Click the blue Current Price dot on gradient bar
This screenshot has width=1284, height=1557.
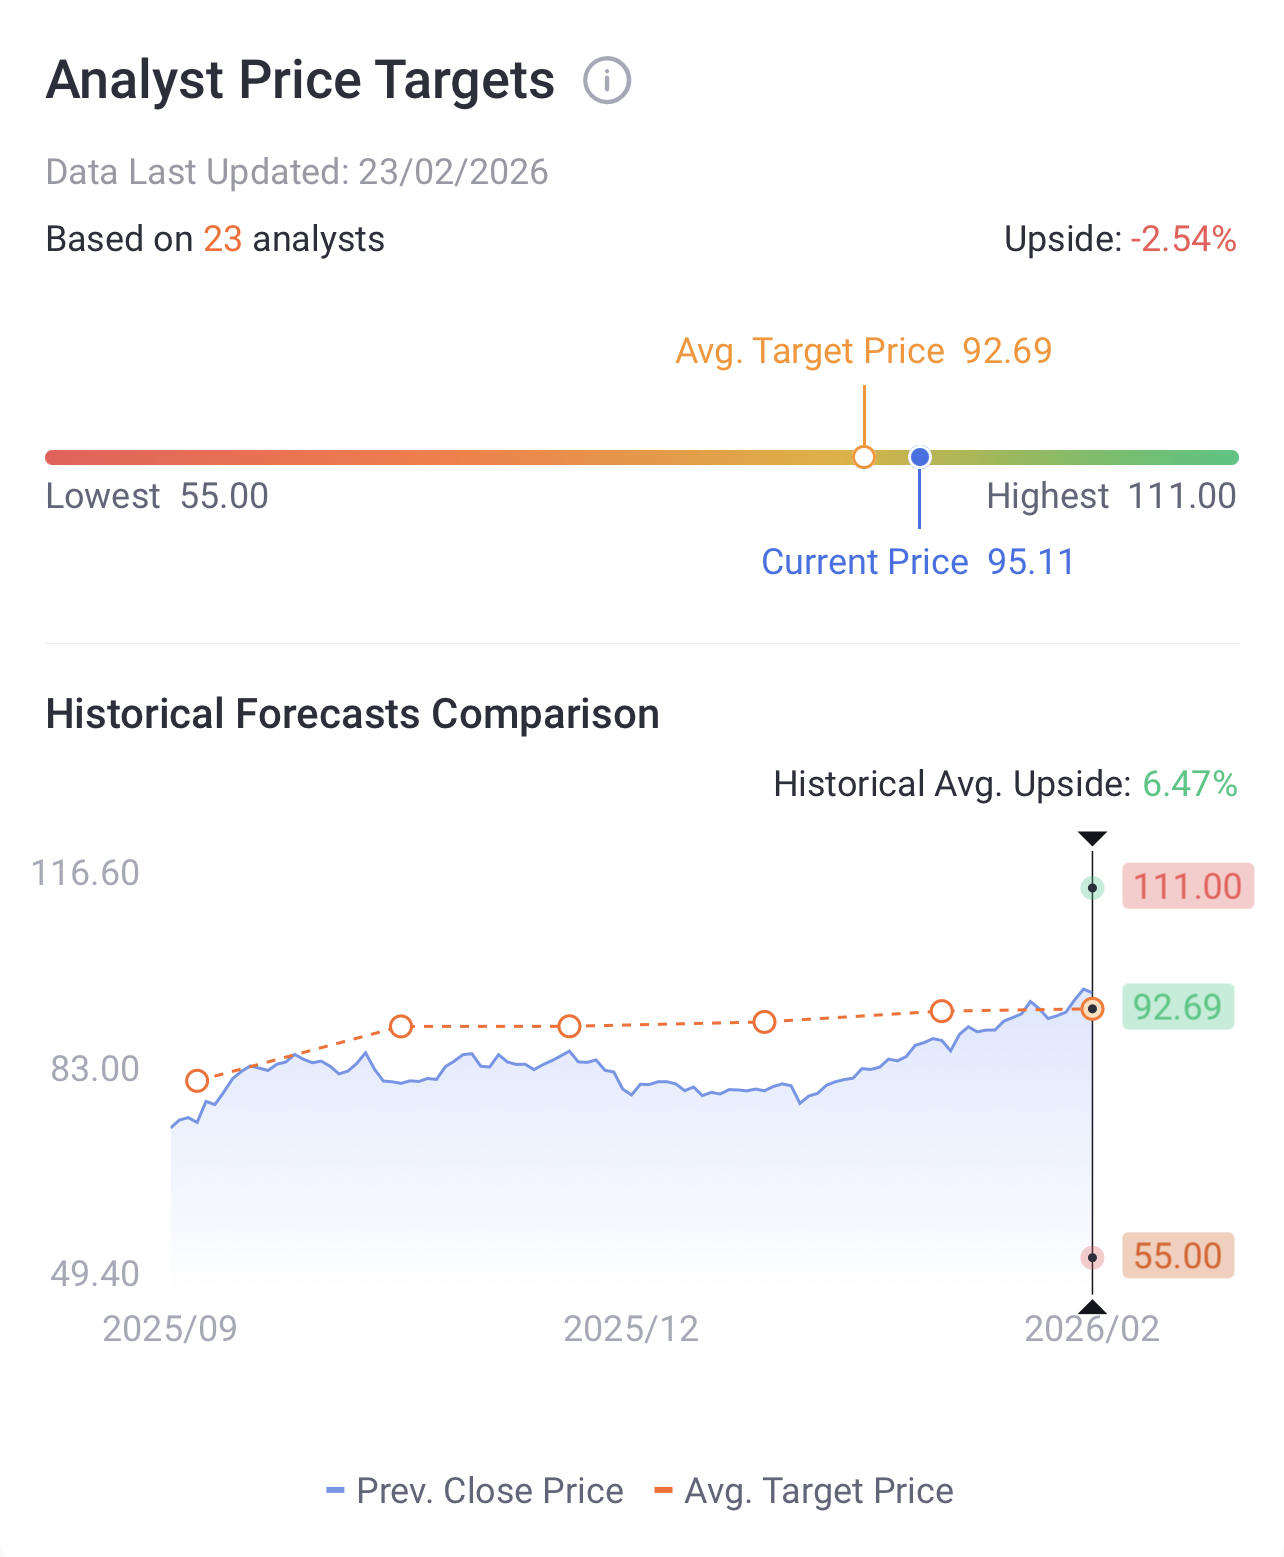[x=920, y=457]
